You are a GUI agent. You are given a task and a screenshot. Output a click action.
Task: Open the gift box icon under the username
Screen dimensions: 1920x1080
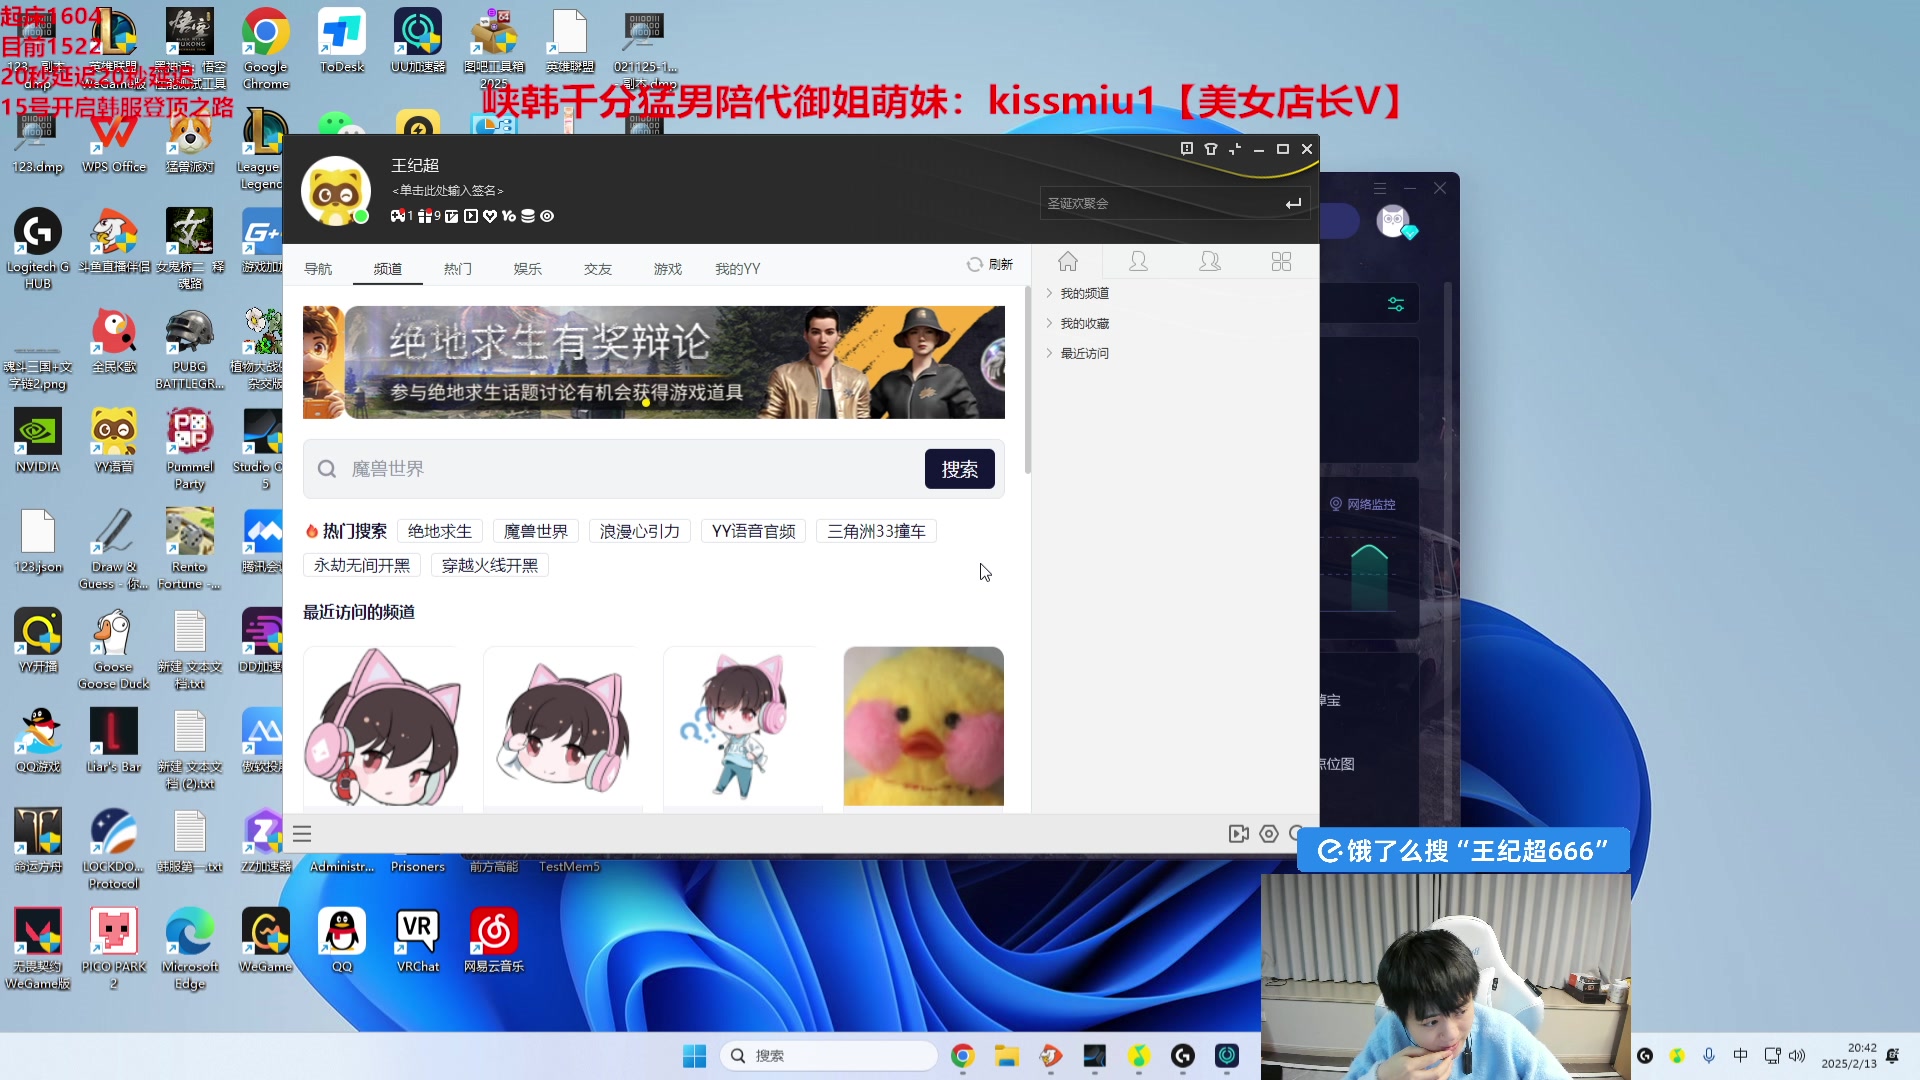(425, 216)
